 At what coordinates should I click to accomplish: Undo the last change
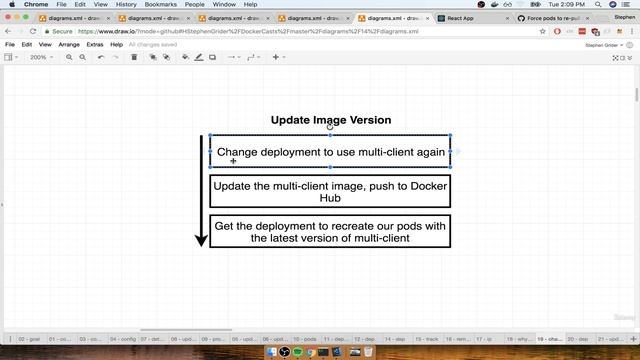(x=101, y=57)
